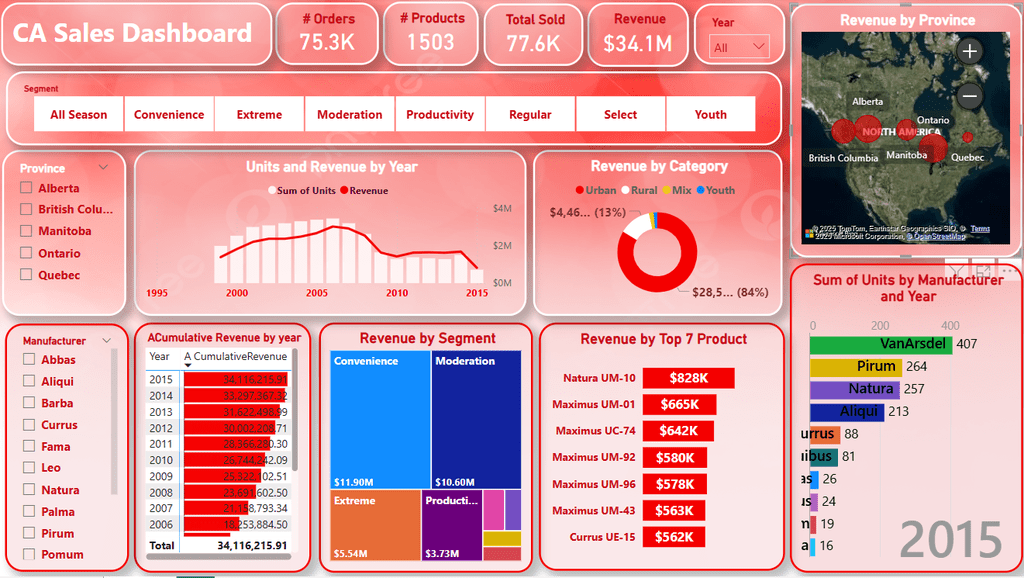Click the Total Sold 77.6K card

click(534, 34)
